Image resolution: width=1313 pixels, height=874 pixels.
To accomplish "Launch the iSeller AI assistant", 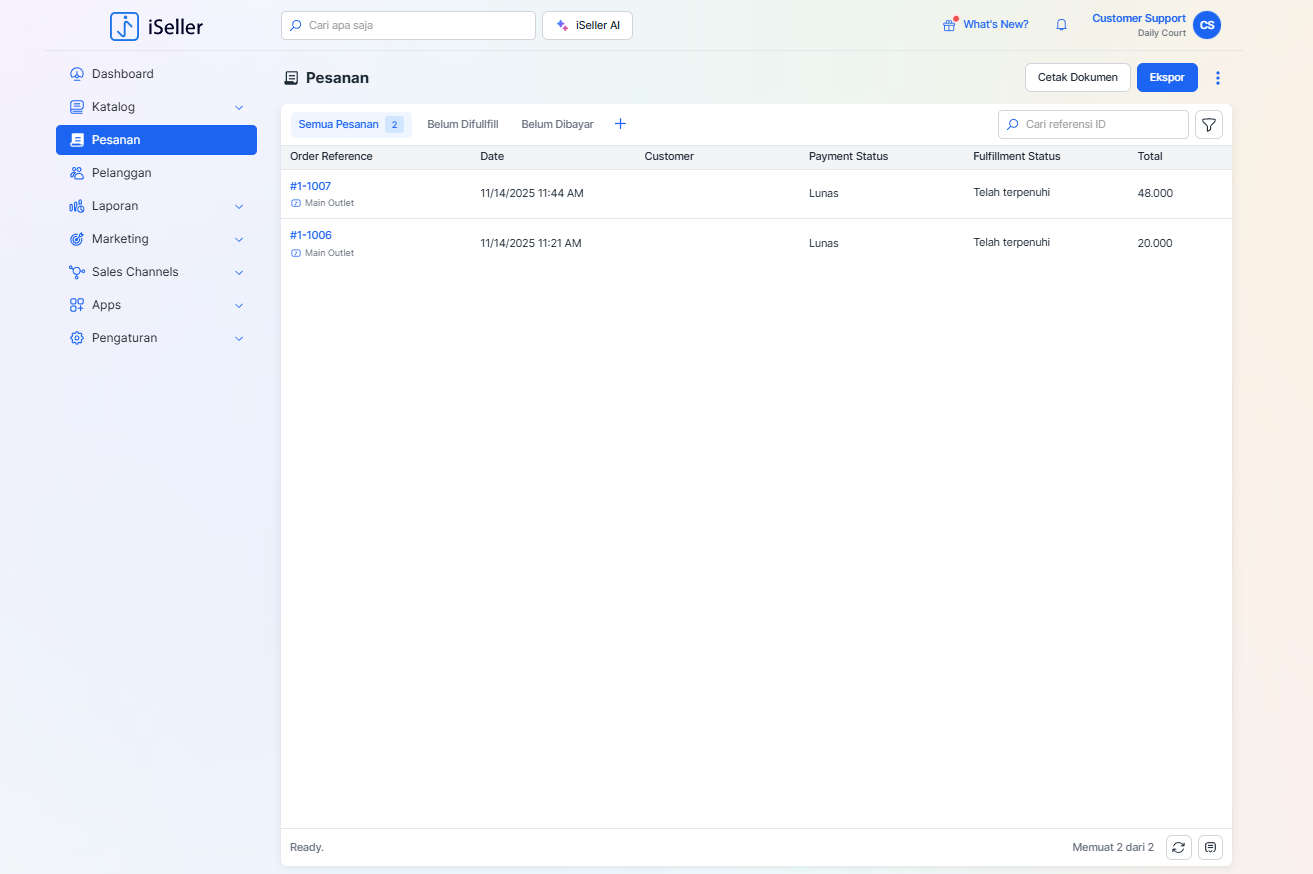I will tap(587, 26).
